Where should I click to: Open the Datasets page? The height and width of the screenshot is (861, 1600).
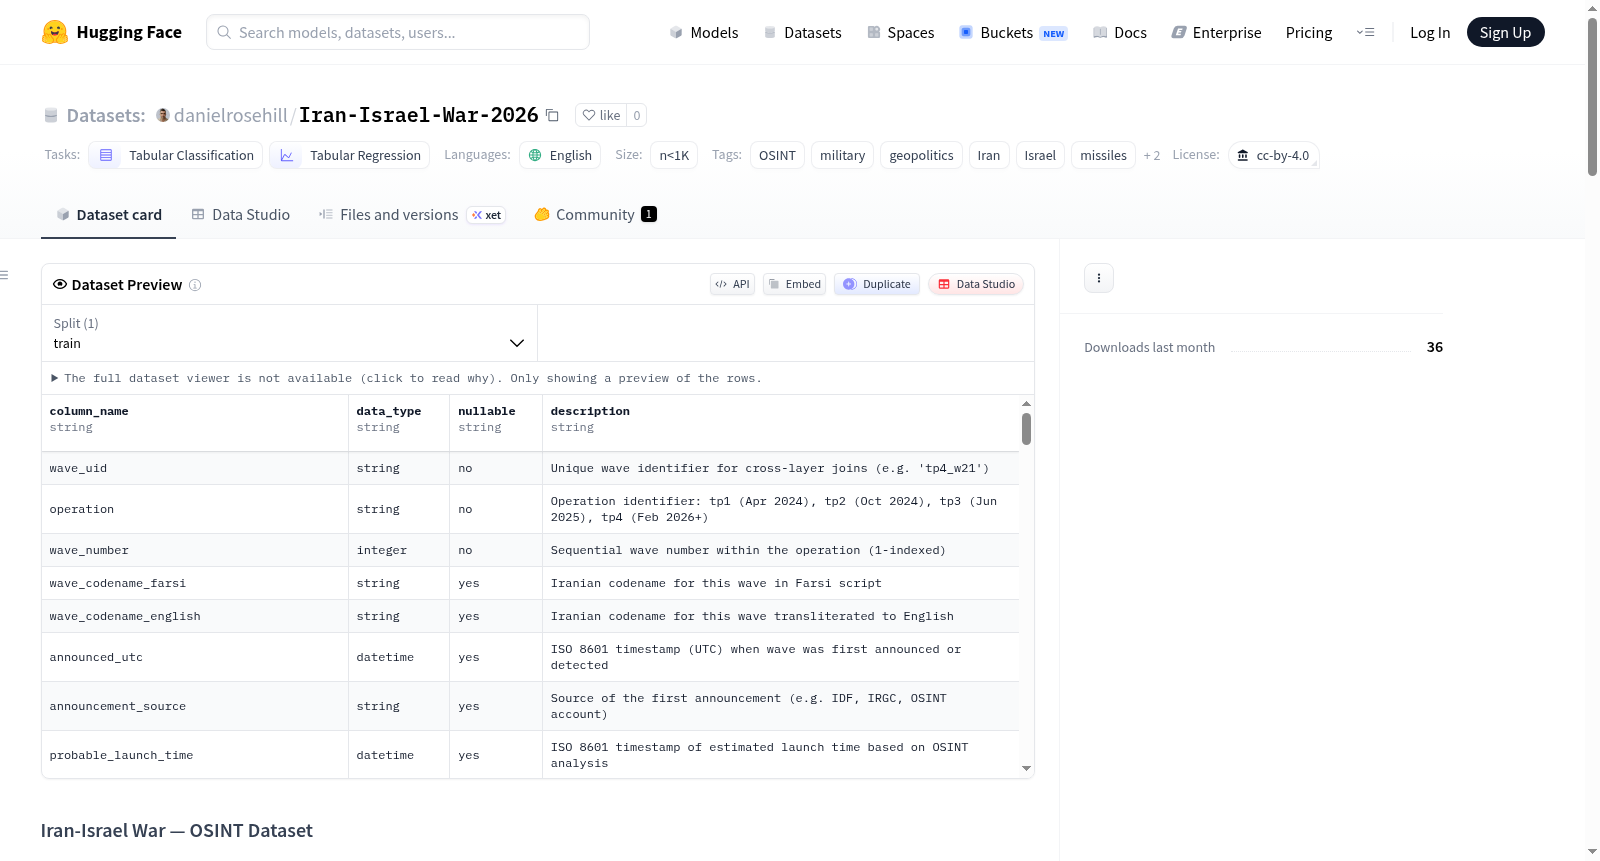[x=802, y=32]
